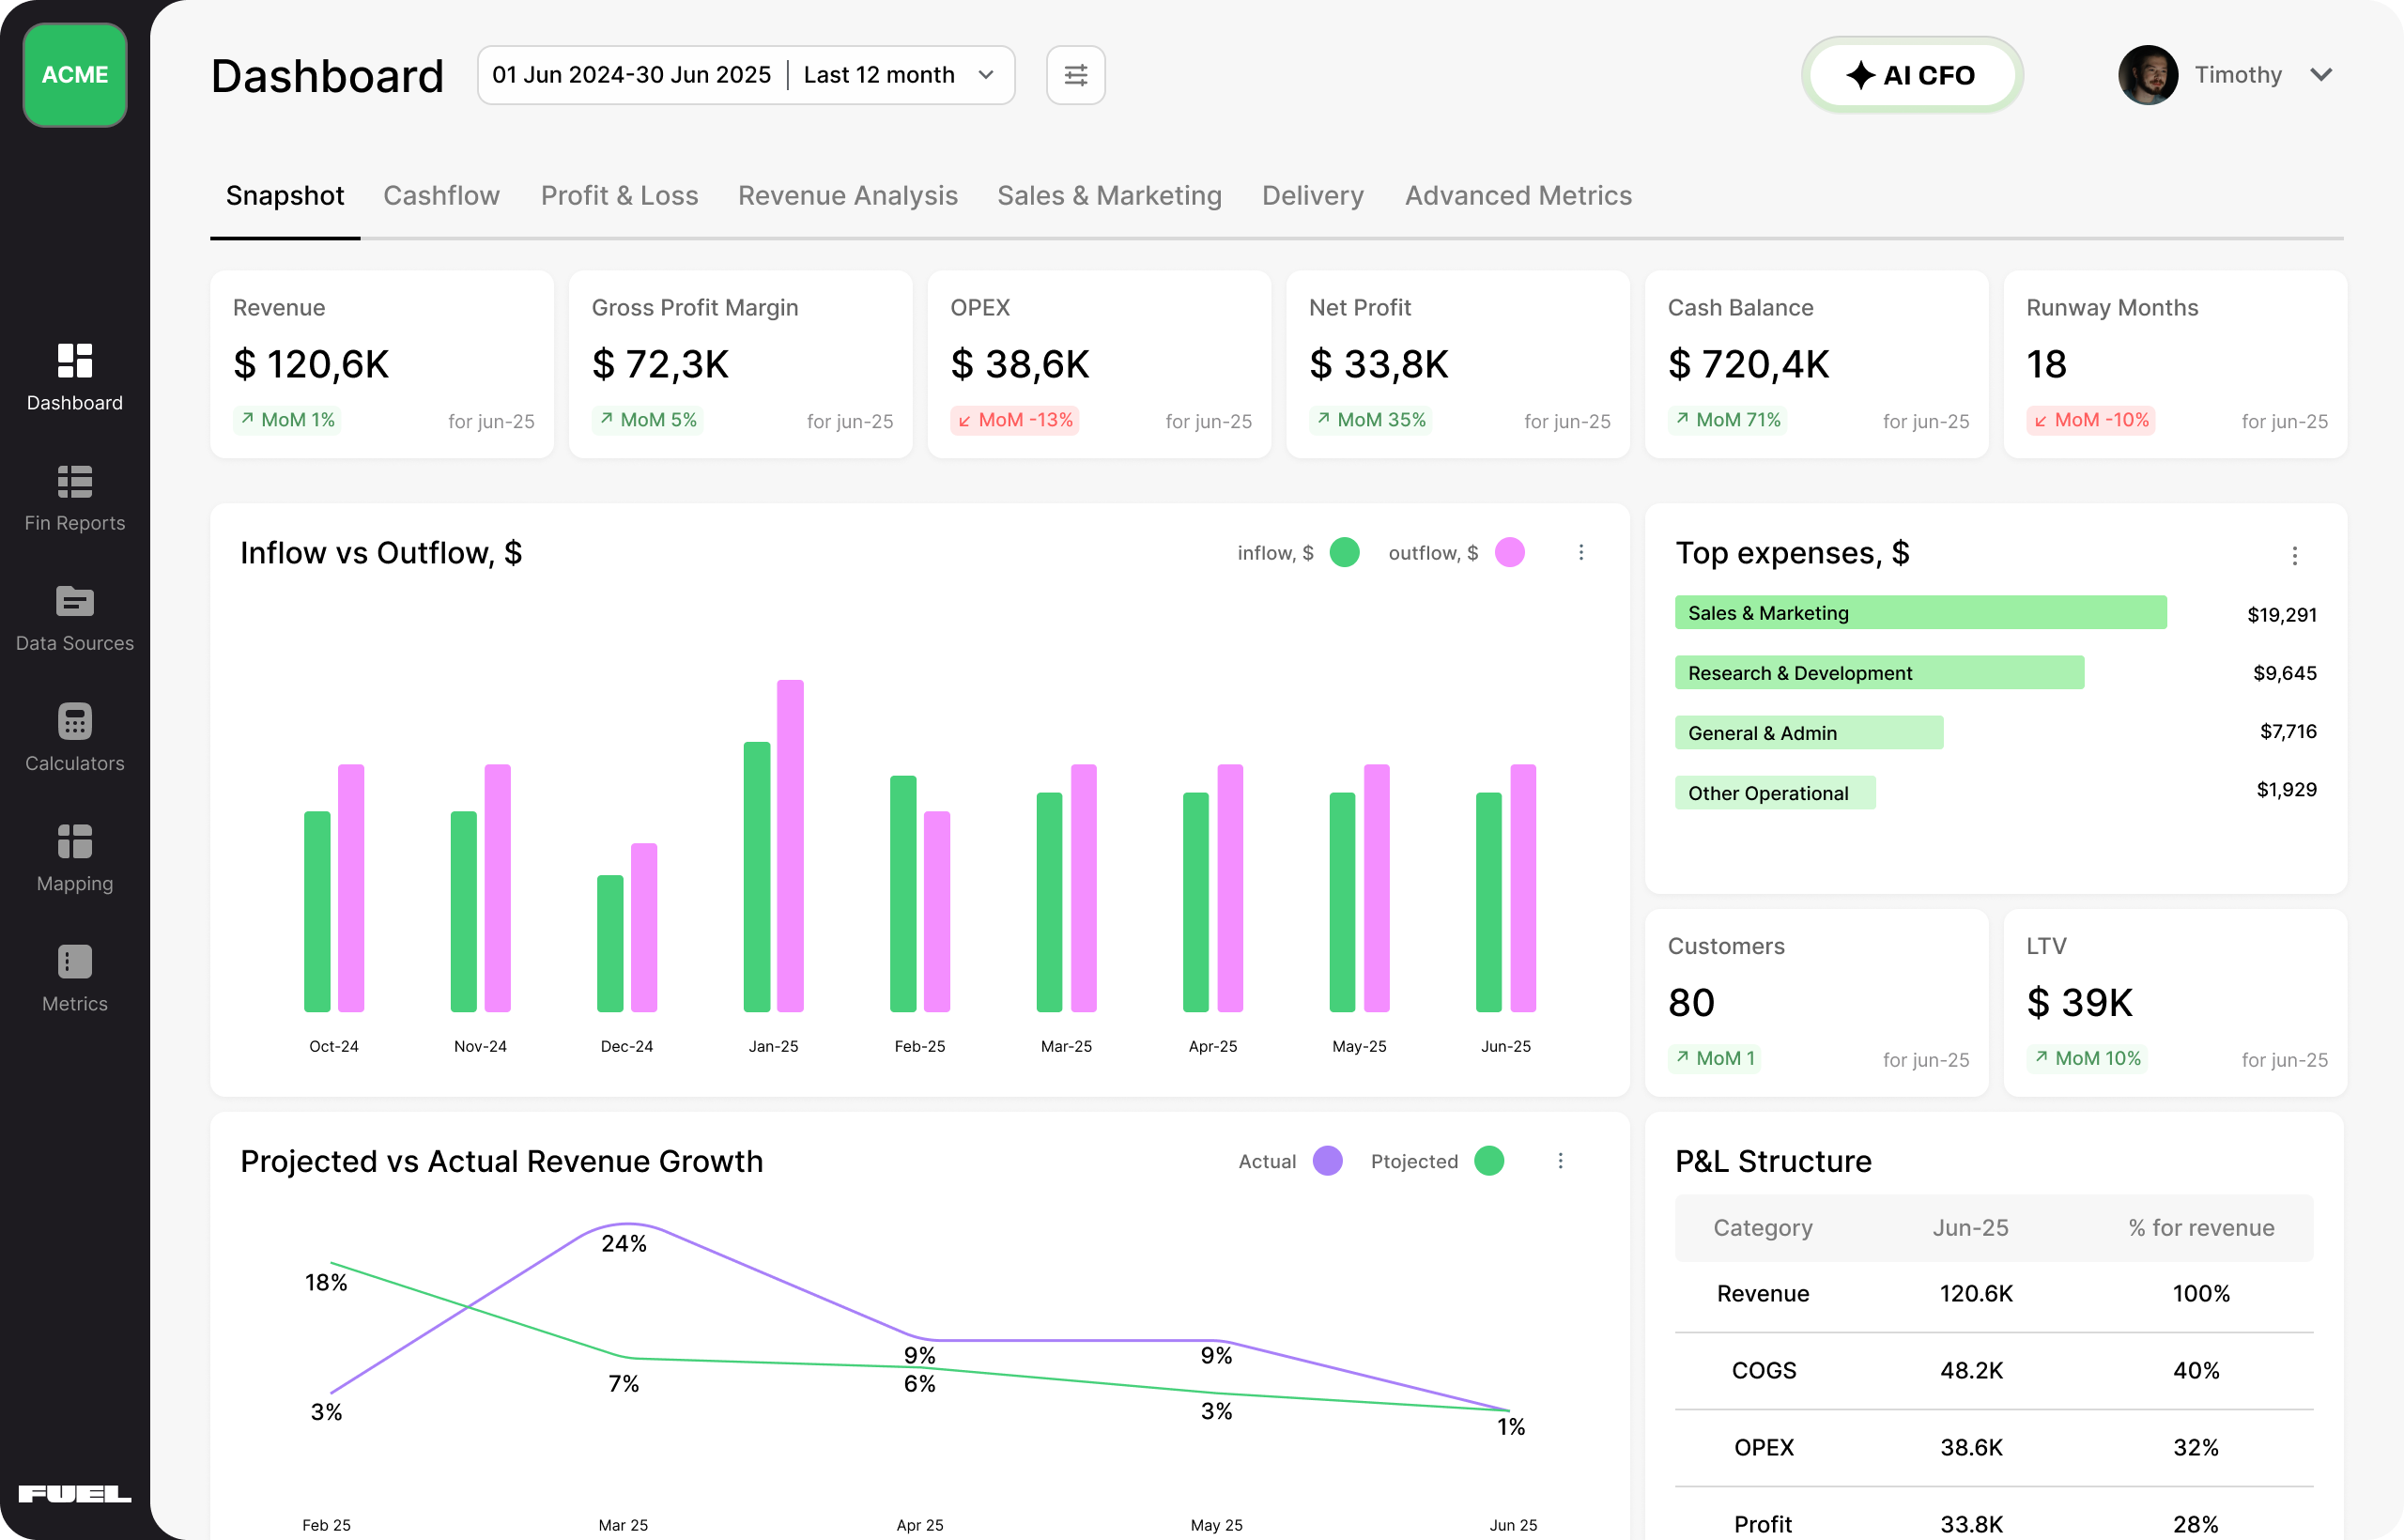Click the FUEL logo at bottom left
This screenshot has height=1540, width=2404.
[x=76, y=1493]
